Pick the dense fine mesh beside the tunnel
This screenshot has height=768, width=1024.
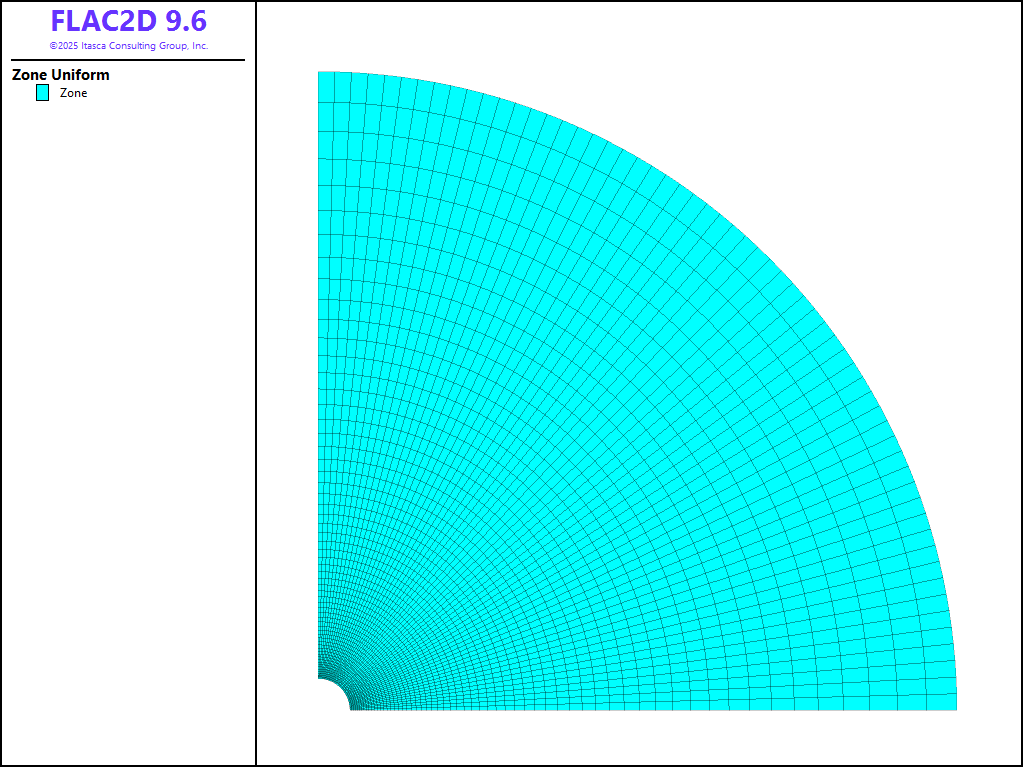(x=362, y=690)
